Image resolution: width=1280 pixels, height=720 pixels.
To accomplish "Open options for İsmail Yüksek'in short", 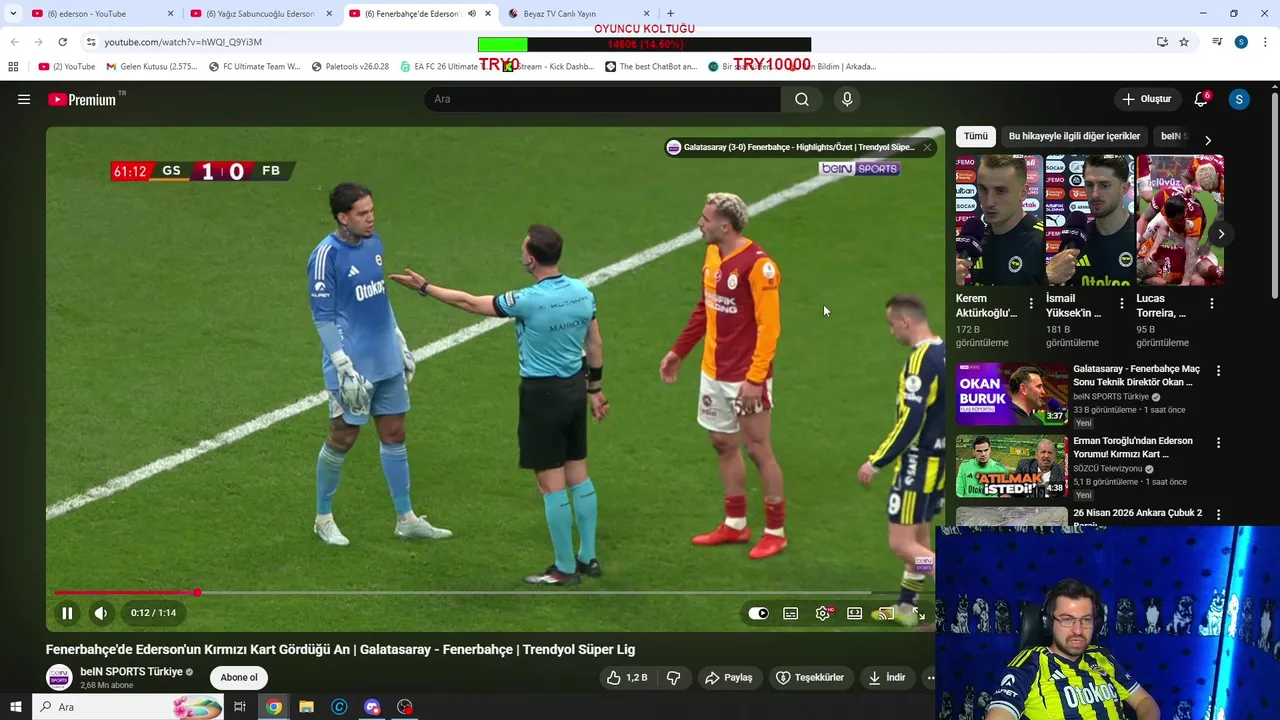I will click(x=1121, y=303).
